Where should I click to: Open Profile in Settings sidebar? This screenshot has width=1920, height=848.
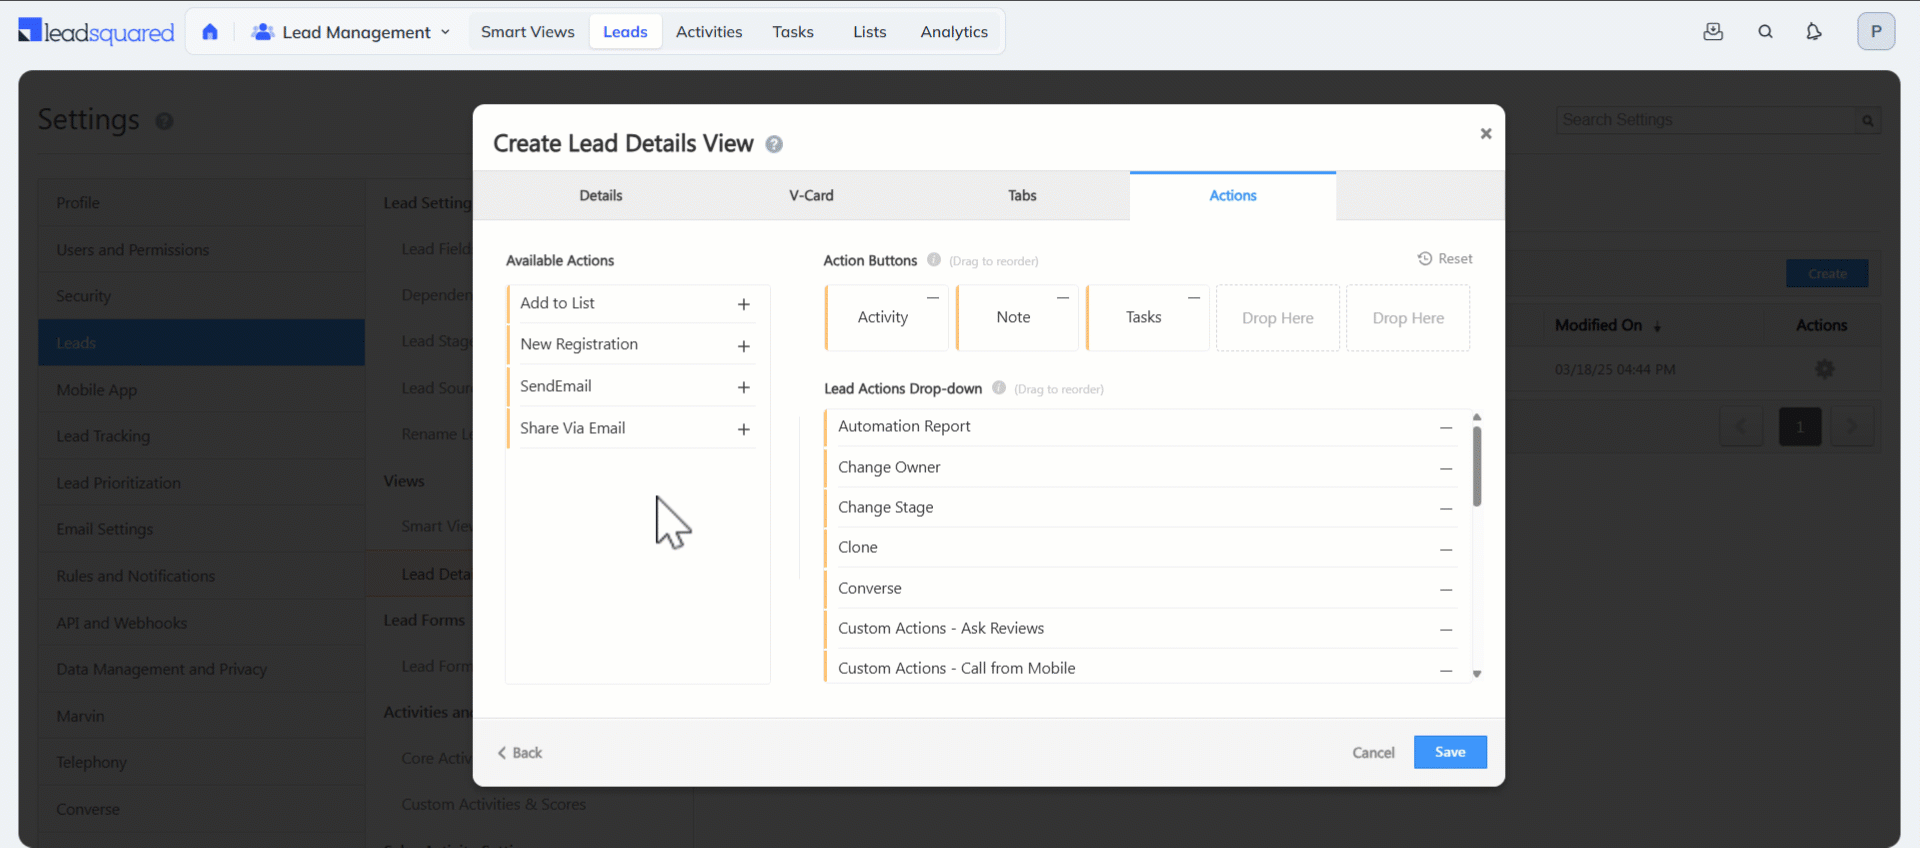(201, 203)
